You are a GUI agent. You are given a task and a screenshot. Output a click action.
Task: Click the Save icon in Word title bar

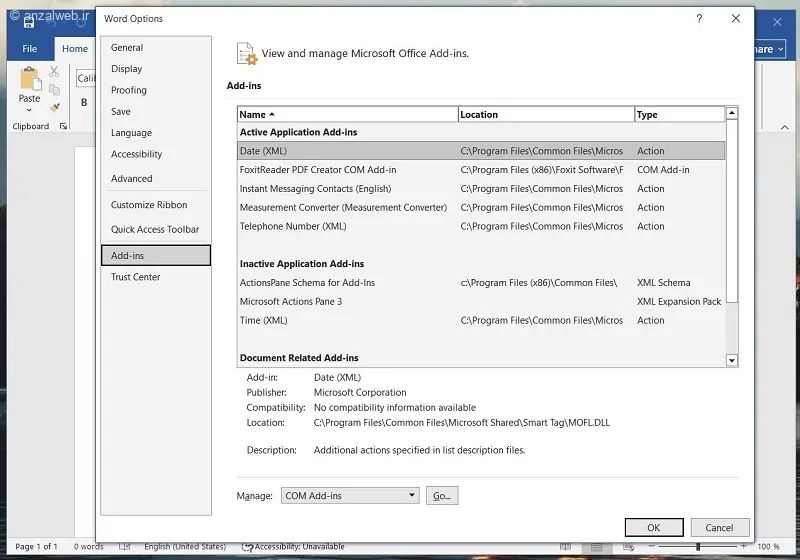tap(29, 22)
